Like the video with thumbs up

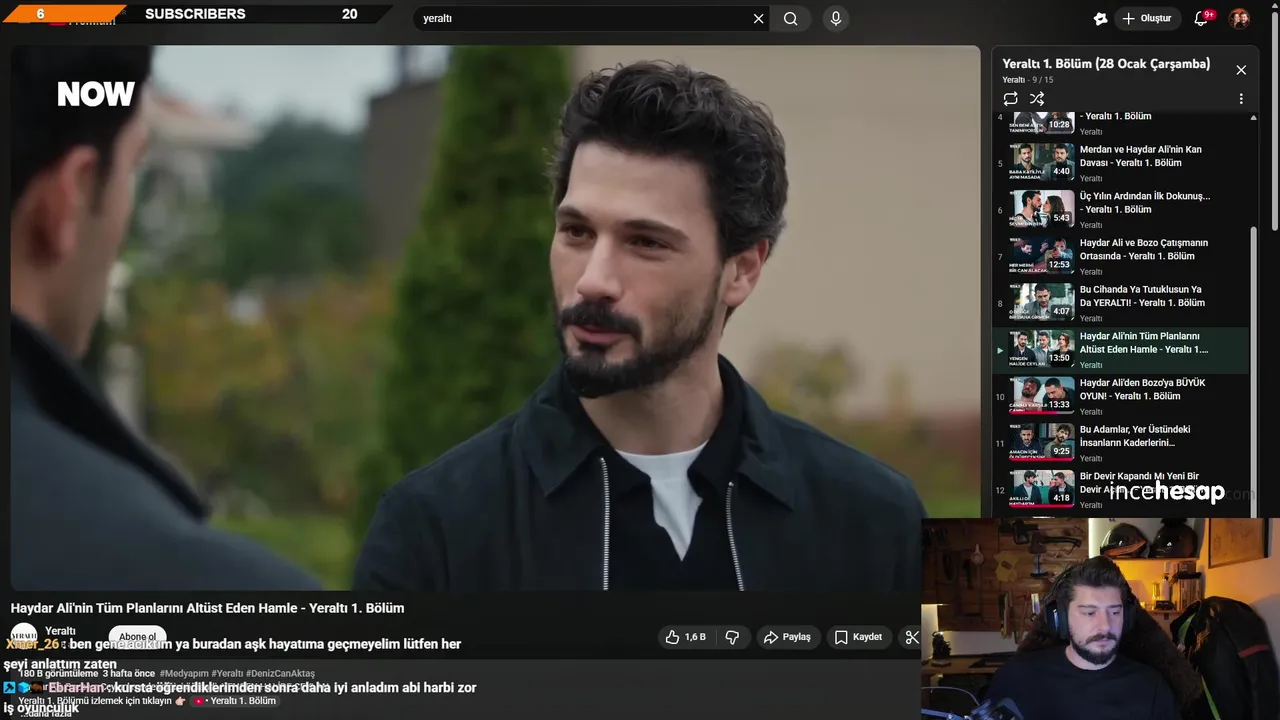click(687, 637)
